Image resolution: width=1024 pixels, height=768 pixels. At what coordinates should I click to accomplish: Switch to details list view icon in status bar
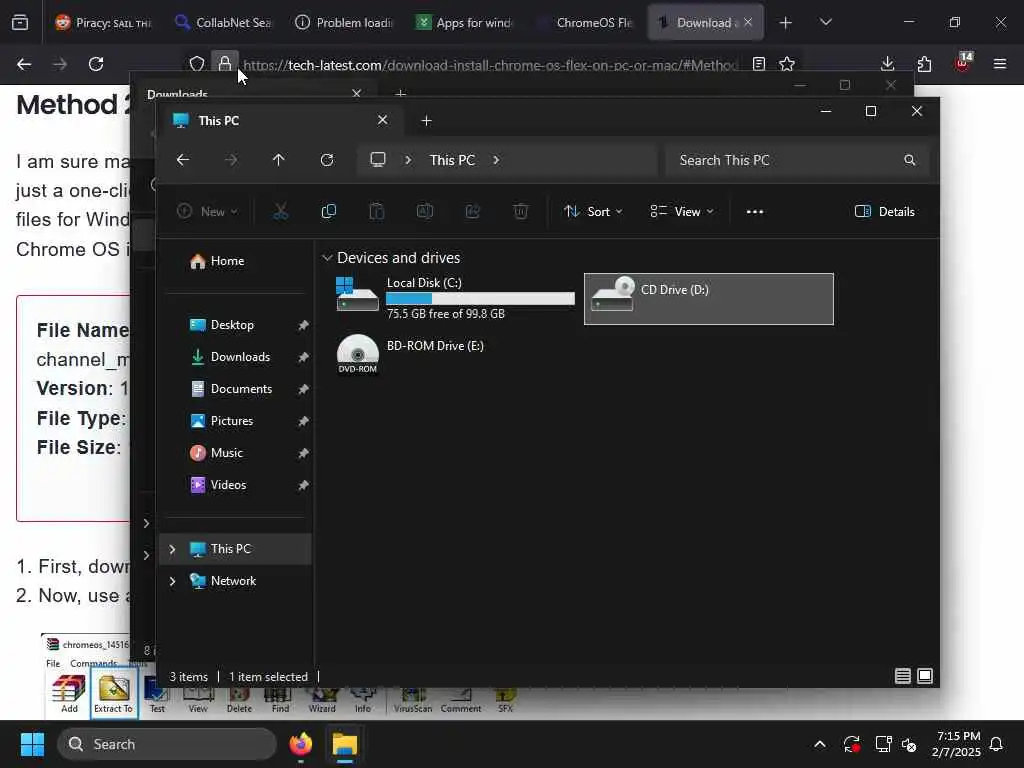903,676
